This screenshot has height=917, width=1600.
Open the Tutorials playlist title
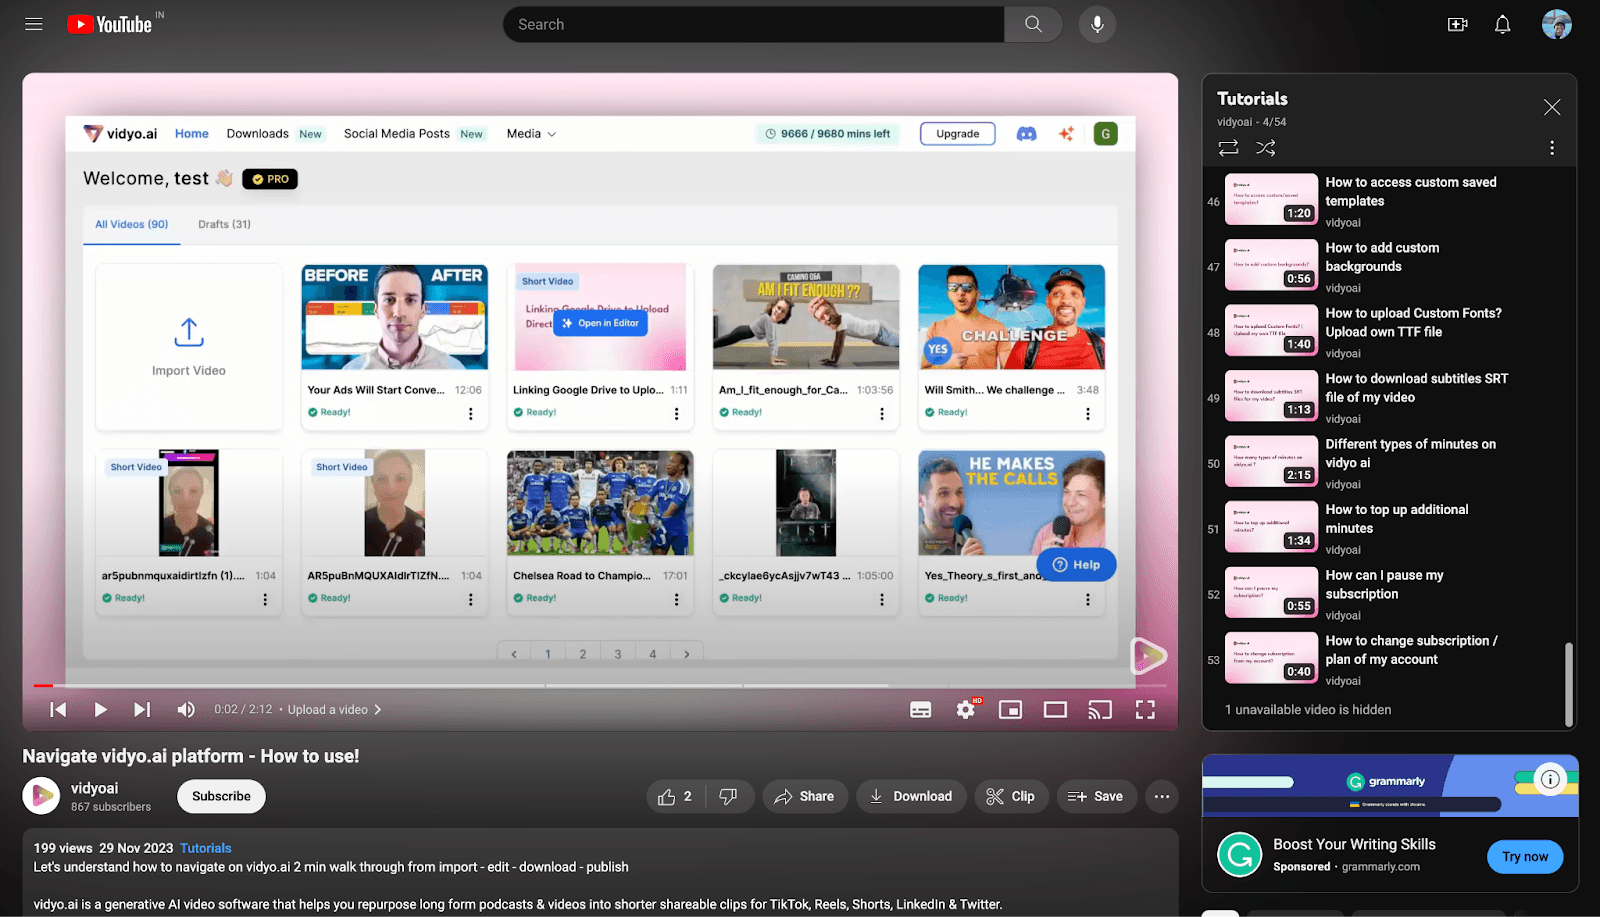[x=1252, y=99]
